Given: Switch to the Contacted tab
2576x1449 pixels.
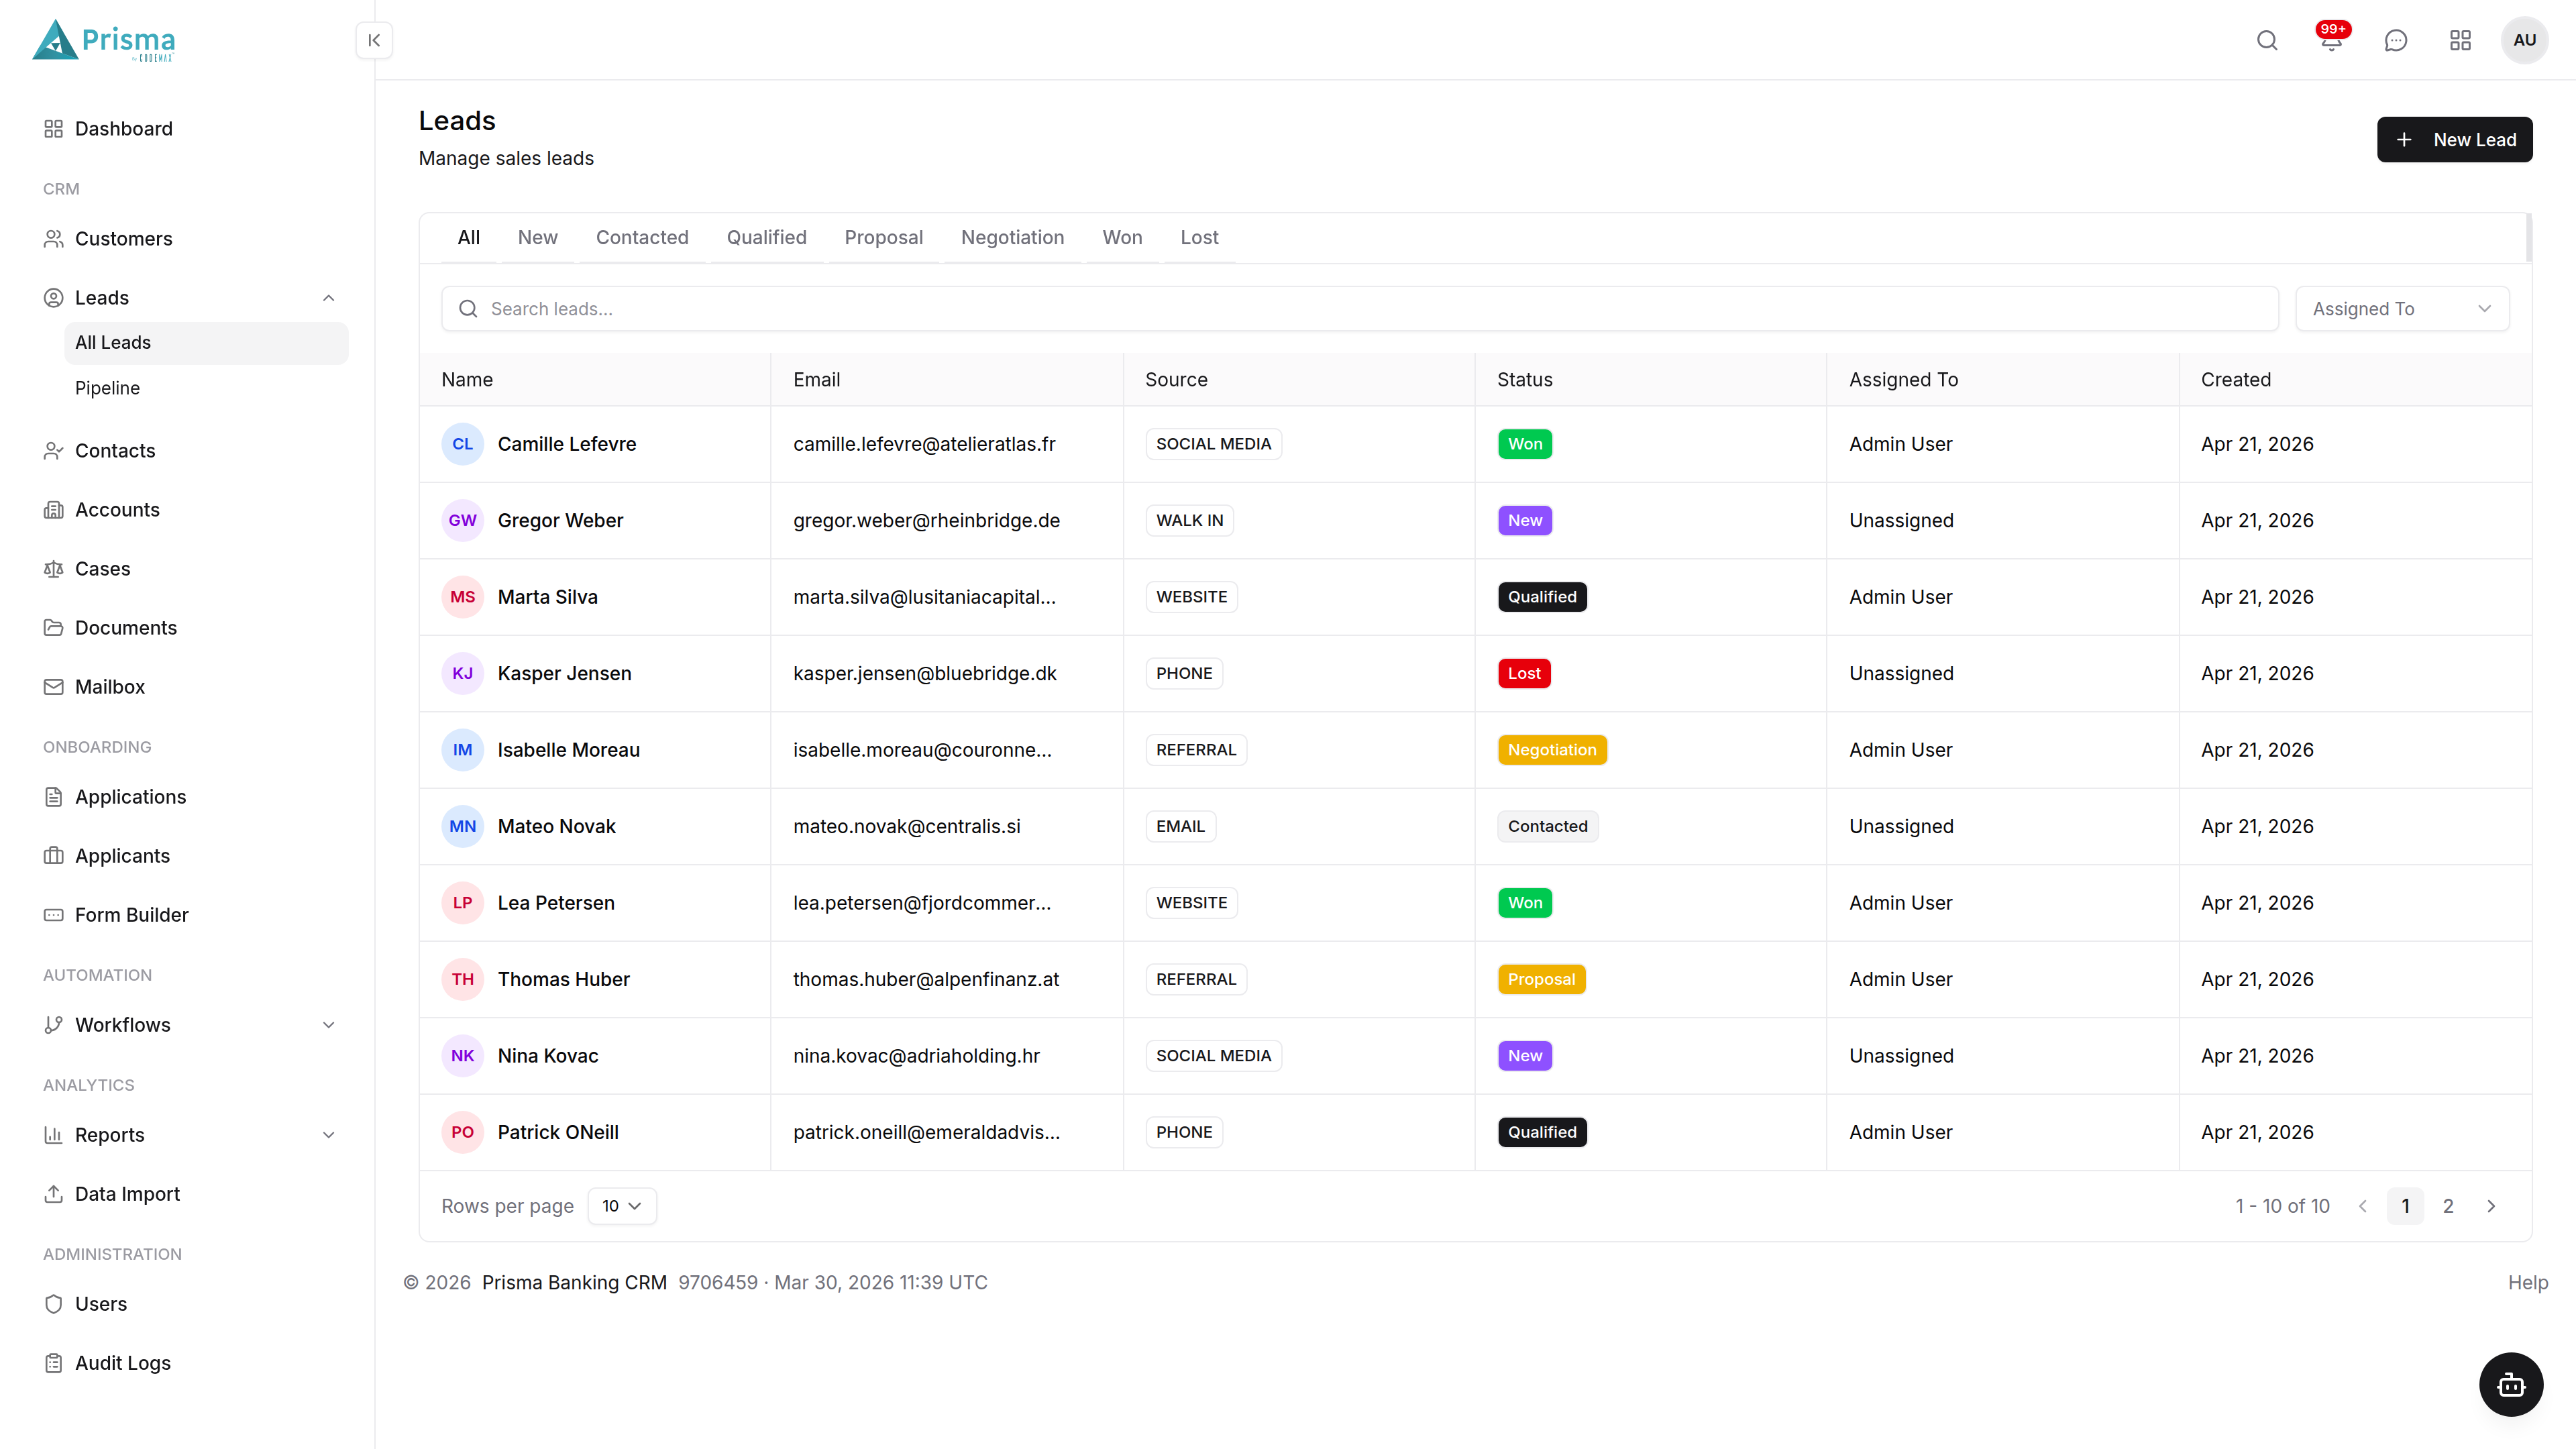Looking at the screenshot, I should [642, 238].
